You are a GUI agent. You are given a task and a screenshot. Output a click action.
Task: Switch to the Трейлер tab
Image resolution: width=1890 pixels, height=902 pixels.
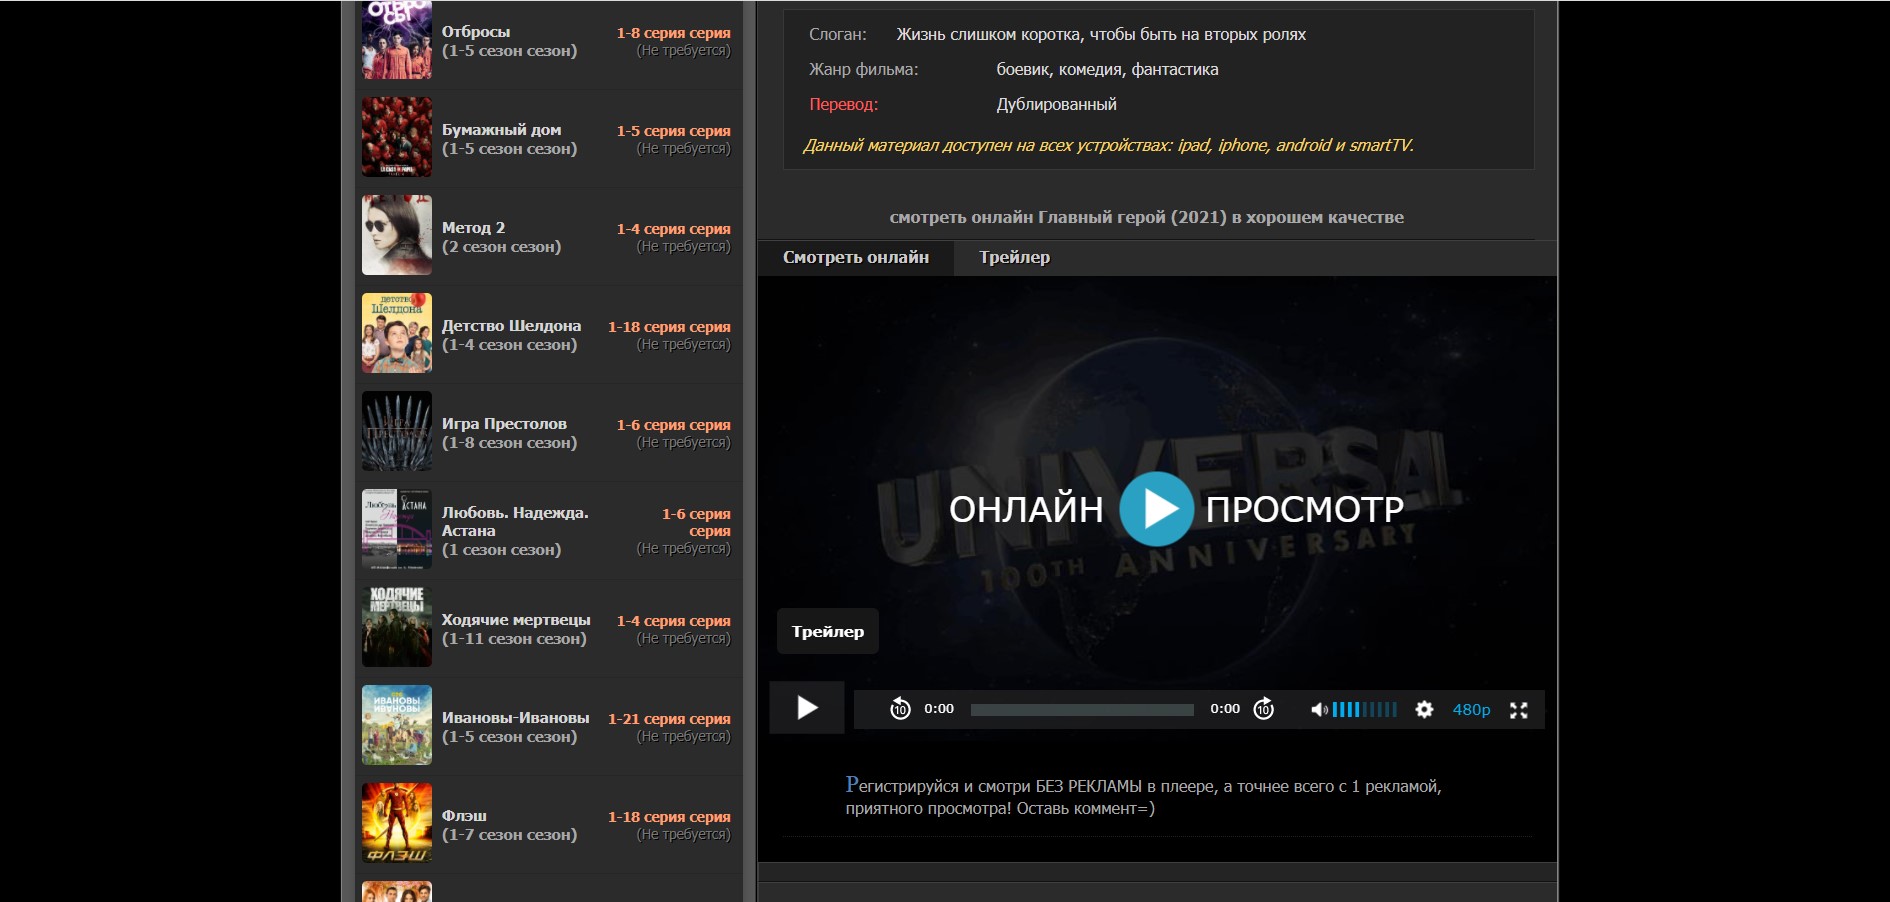[x=1014, y=257]
